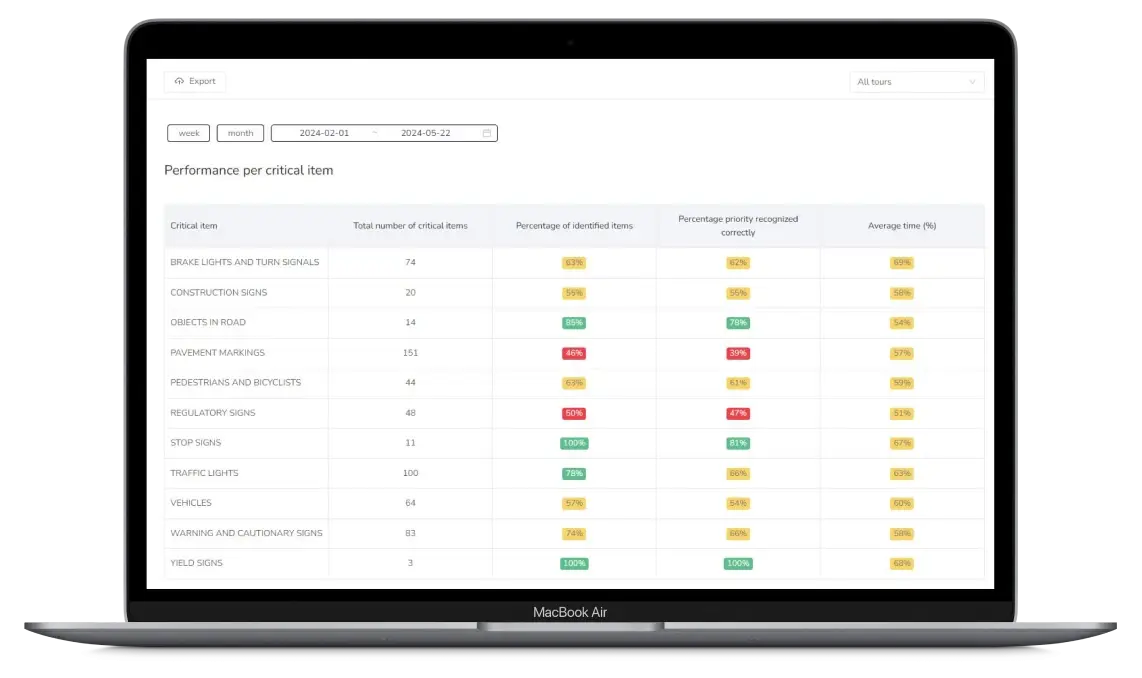Select the TRAFFIC LIGHTS row label
Viewport: 1142px width, 678px height.
tap(204, 473)
